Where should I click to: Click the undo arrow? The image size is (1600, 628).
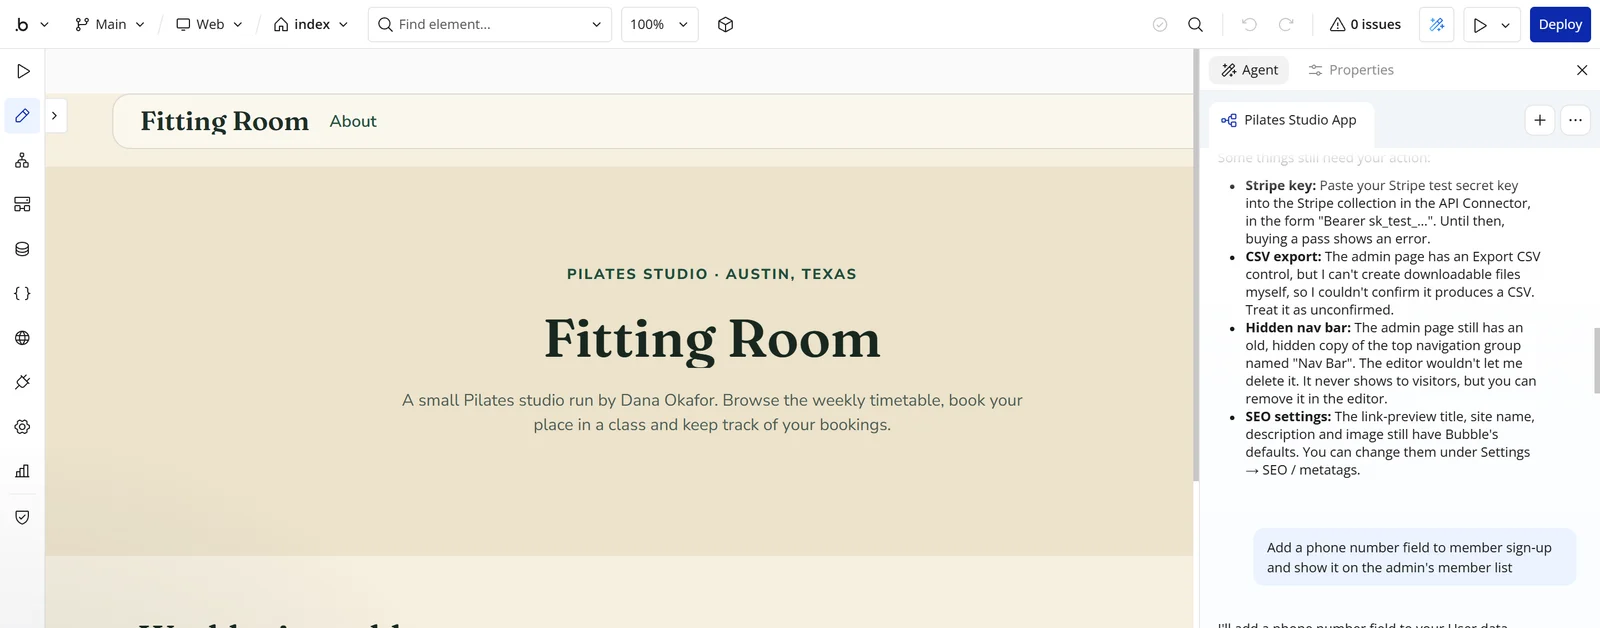(1249, 24)
